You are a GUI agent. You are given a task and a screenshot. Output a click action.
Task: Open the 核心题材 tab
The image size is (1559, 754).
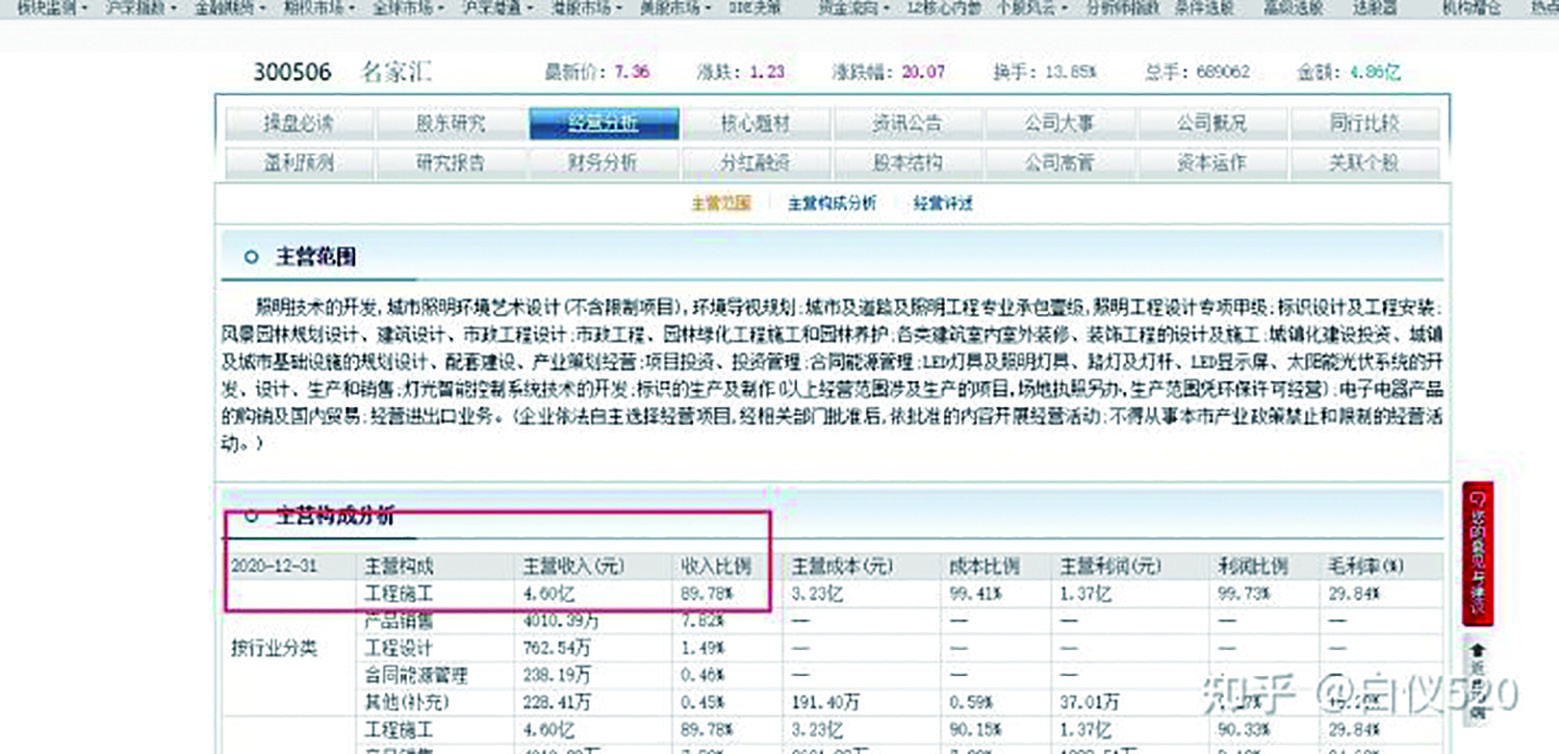pyautogui.click(x=757, y=122)
